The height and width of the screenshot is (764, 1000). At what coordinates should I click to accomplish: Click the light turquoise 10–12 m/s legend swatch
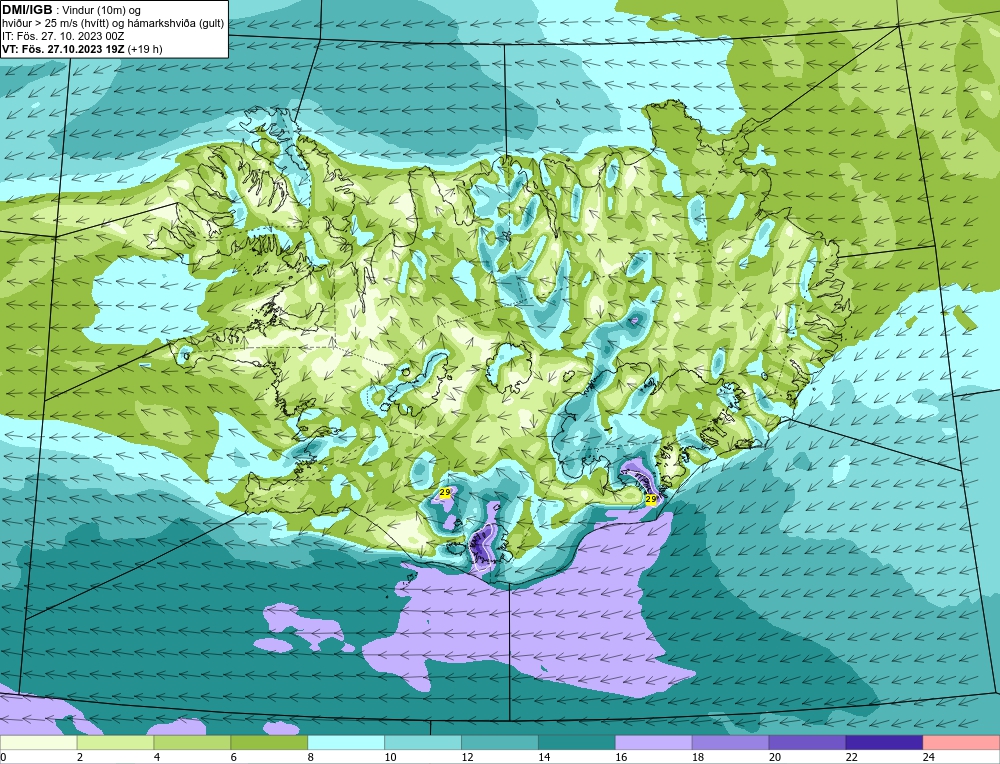click(x=423, y=743)
